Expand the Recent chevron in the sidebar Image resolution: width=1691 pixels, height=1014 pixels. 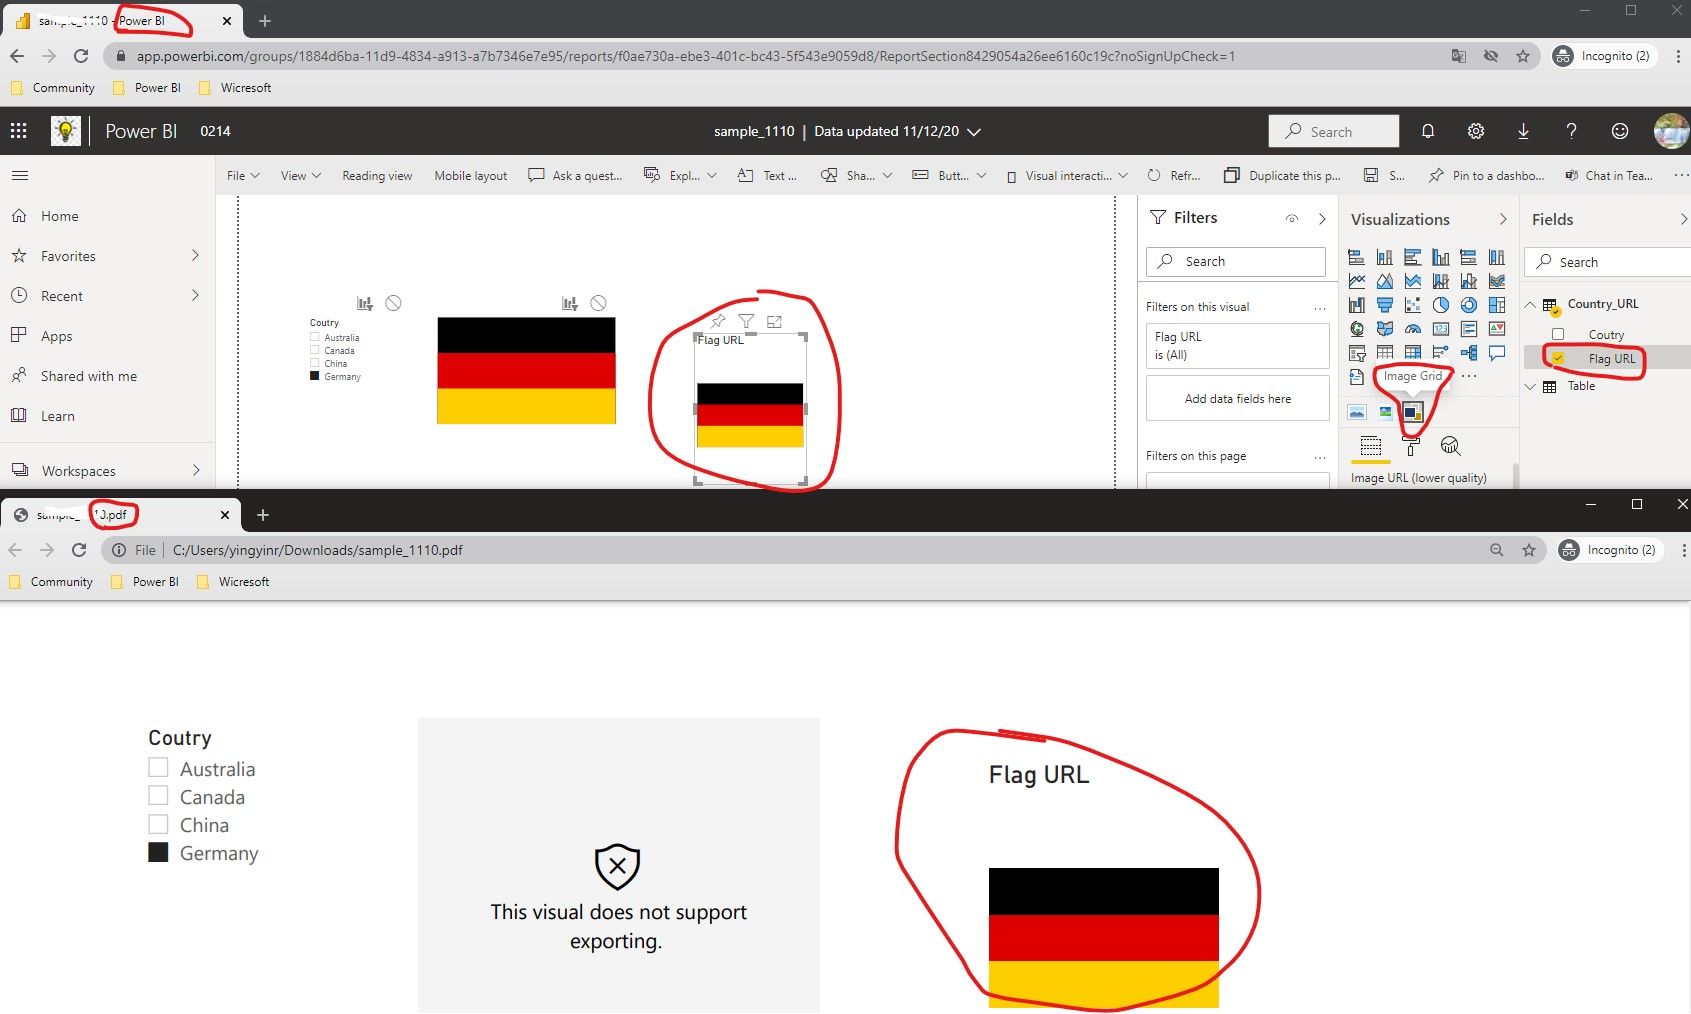click(195, 295)
